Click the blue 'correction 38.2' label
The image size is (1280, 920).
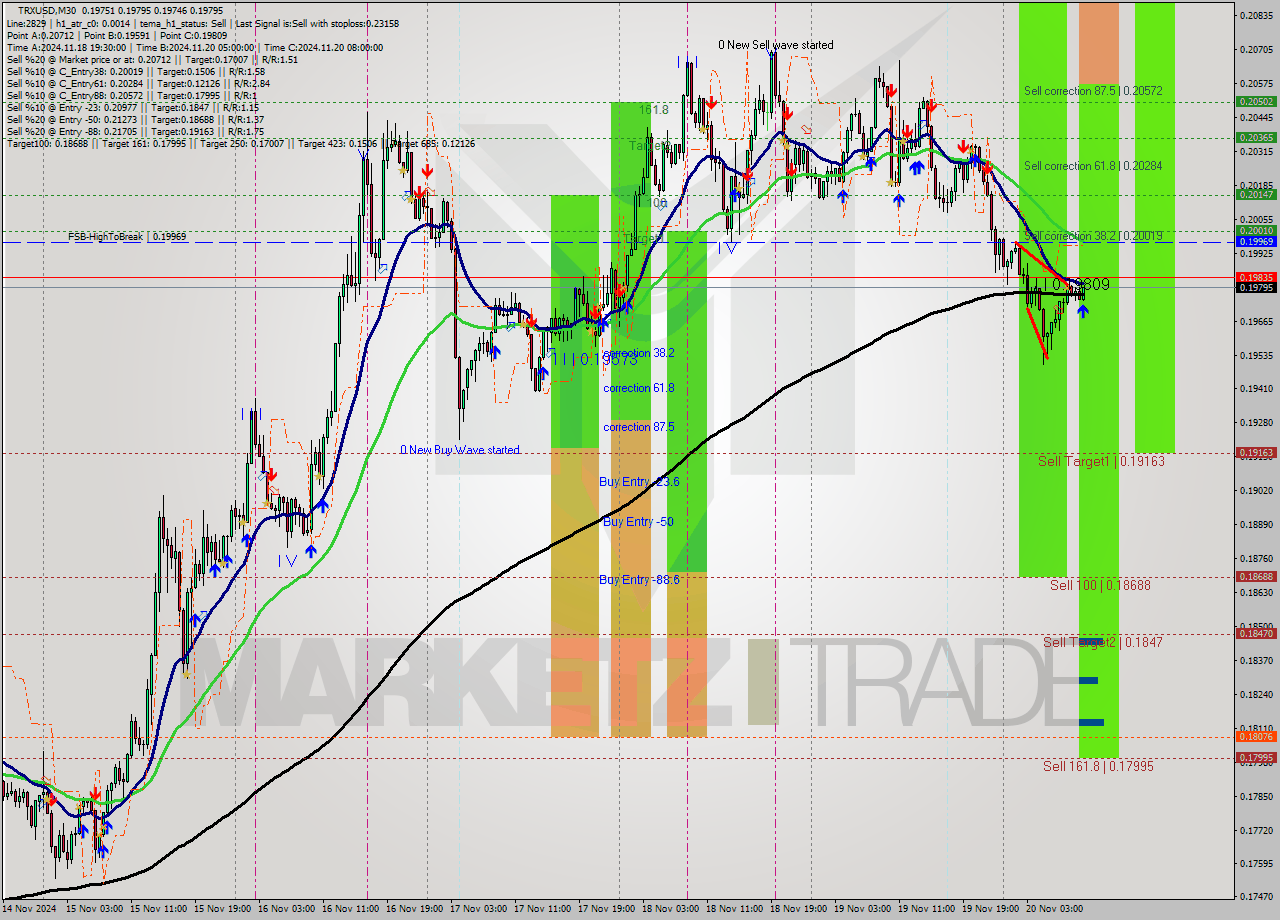coord(639,353)
